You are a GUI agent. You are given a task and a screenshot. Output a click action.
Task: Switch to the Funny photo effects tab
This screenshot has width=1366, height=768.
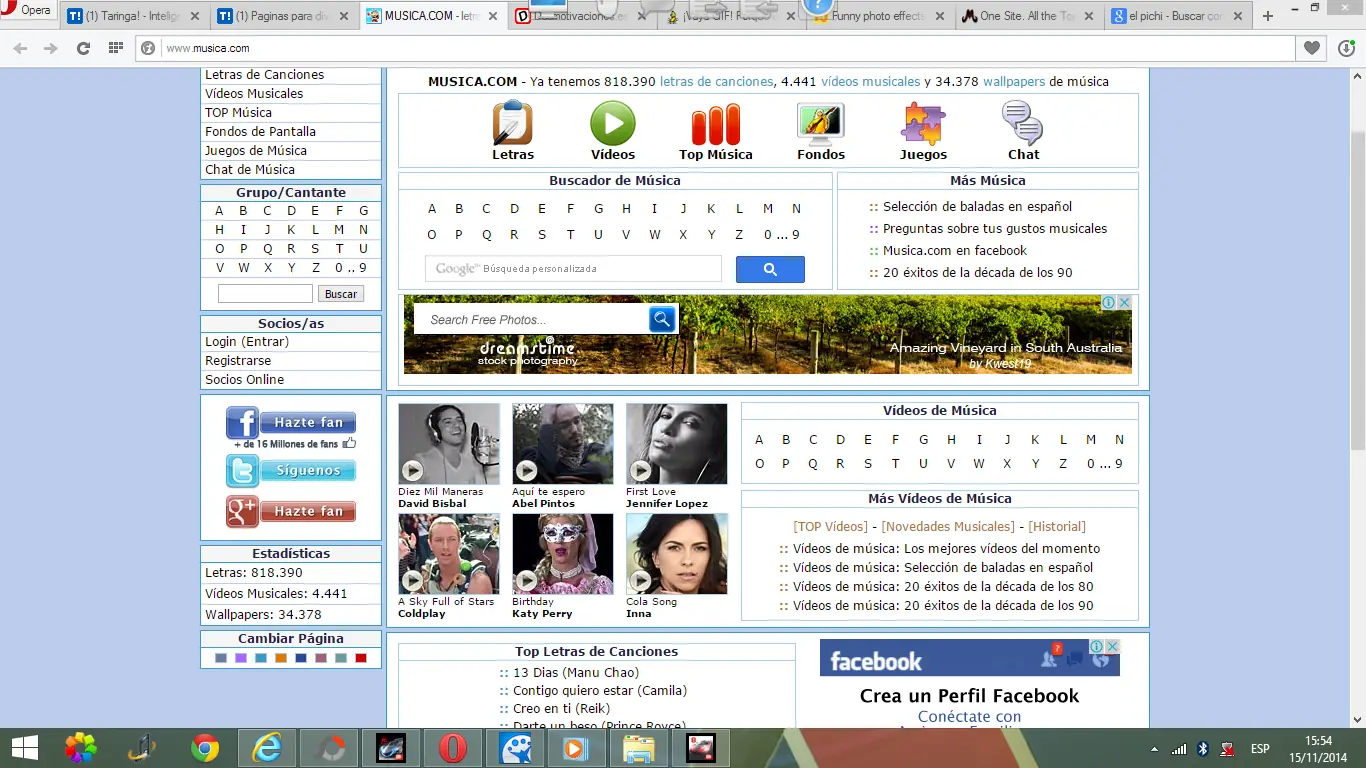pos(880,16)
